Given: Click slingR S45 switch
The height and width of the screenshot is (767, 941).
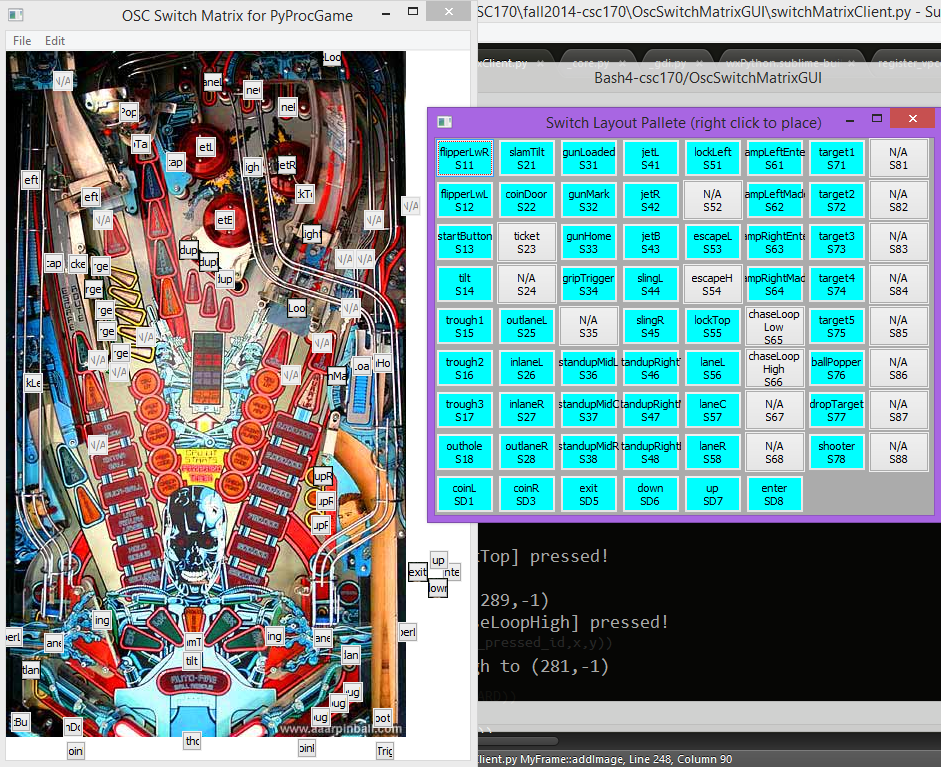Looking at the screenshot, I should [x=651, y=326].
